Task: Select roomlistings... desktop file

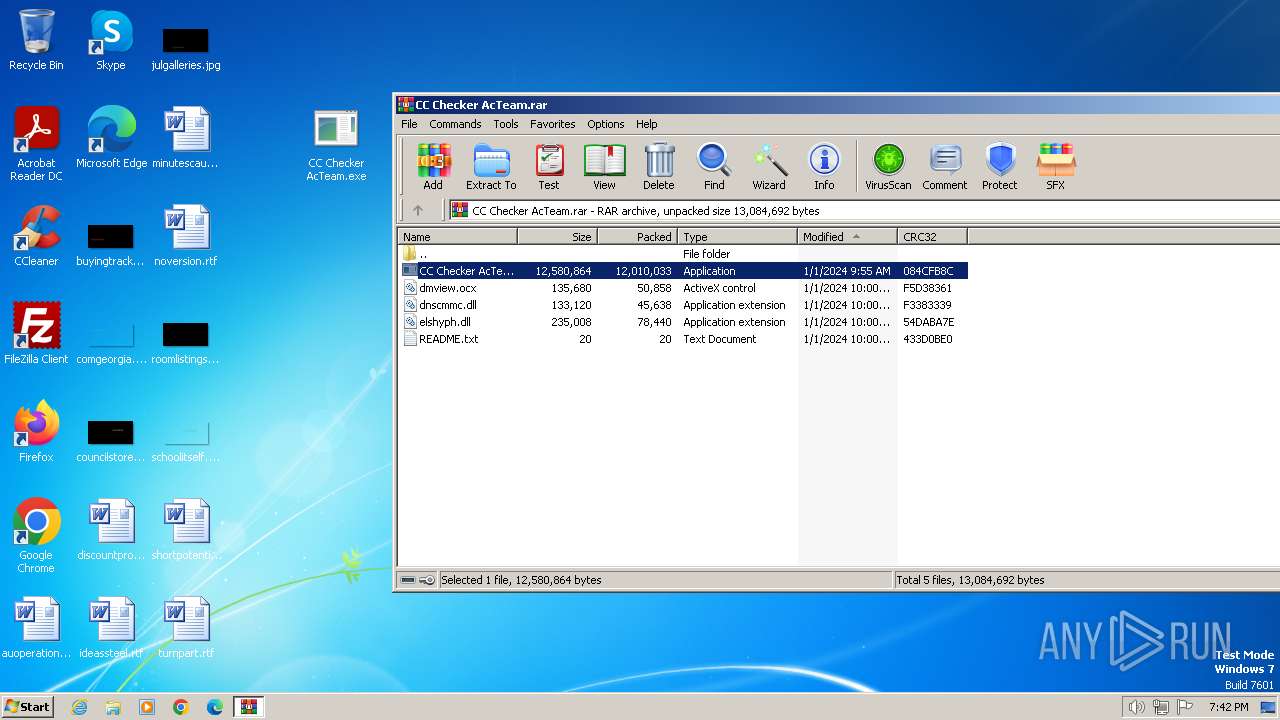Action: click(186, 344)
